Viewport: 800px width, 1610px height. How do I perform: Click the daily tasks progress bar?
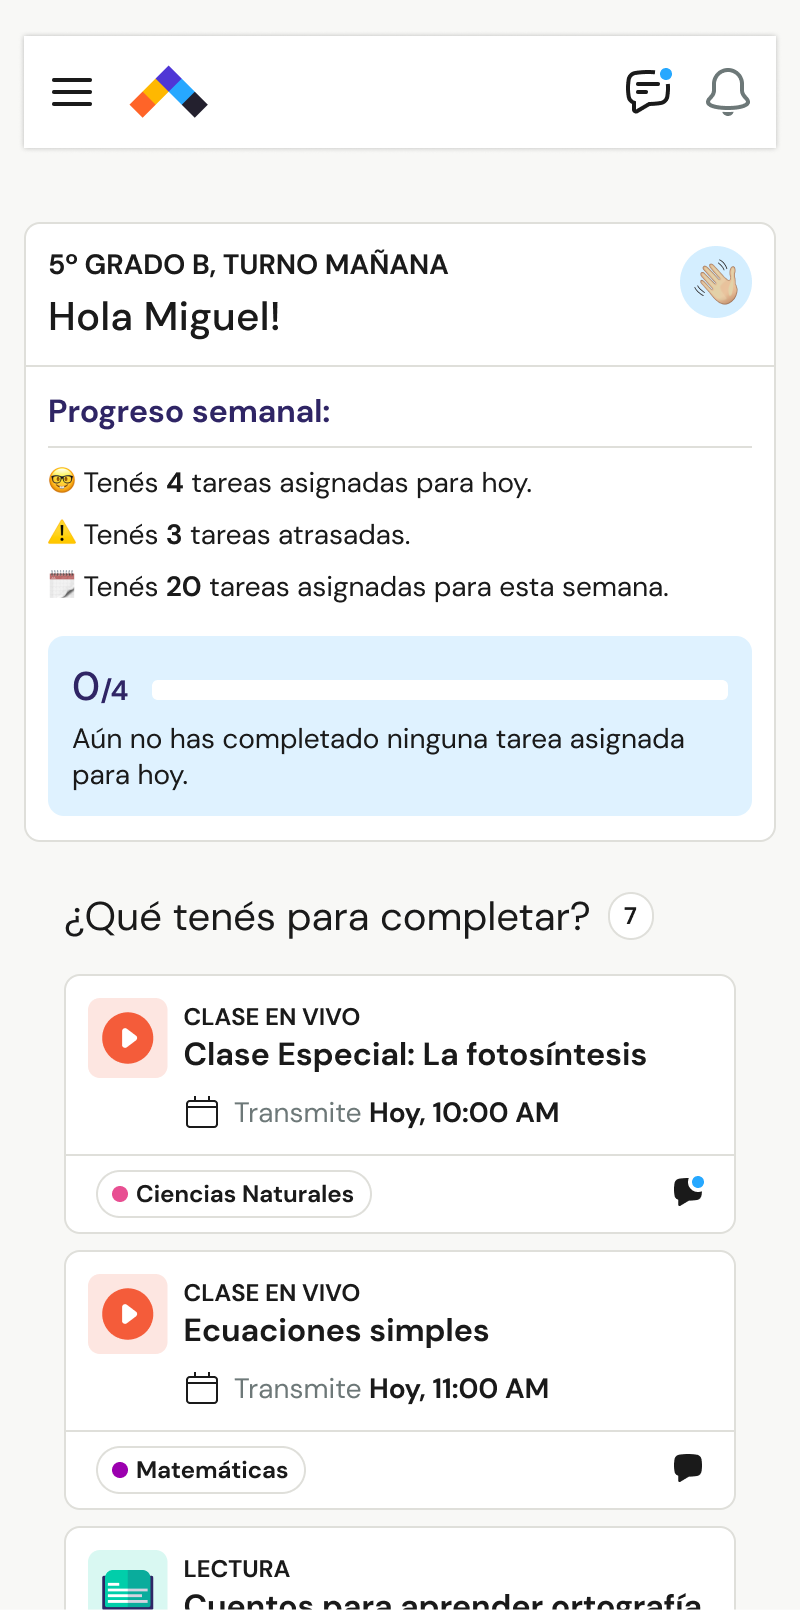(x=440, y=690)
